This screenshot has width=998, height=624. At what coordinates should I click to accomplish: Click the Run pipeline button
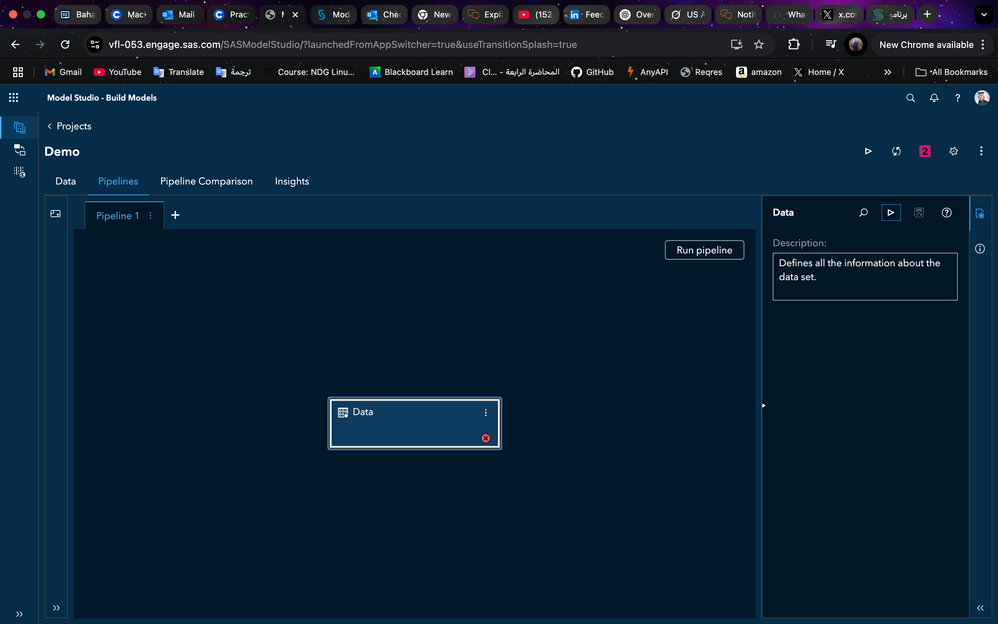pyautogui.click(x=704, y=250)
